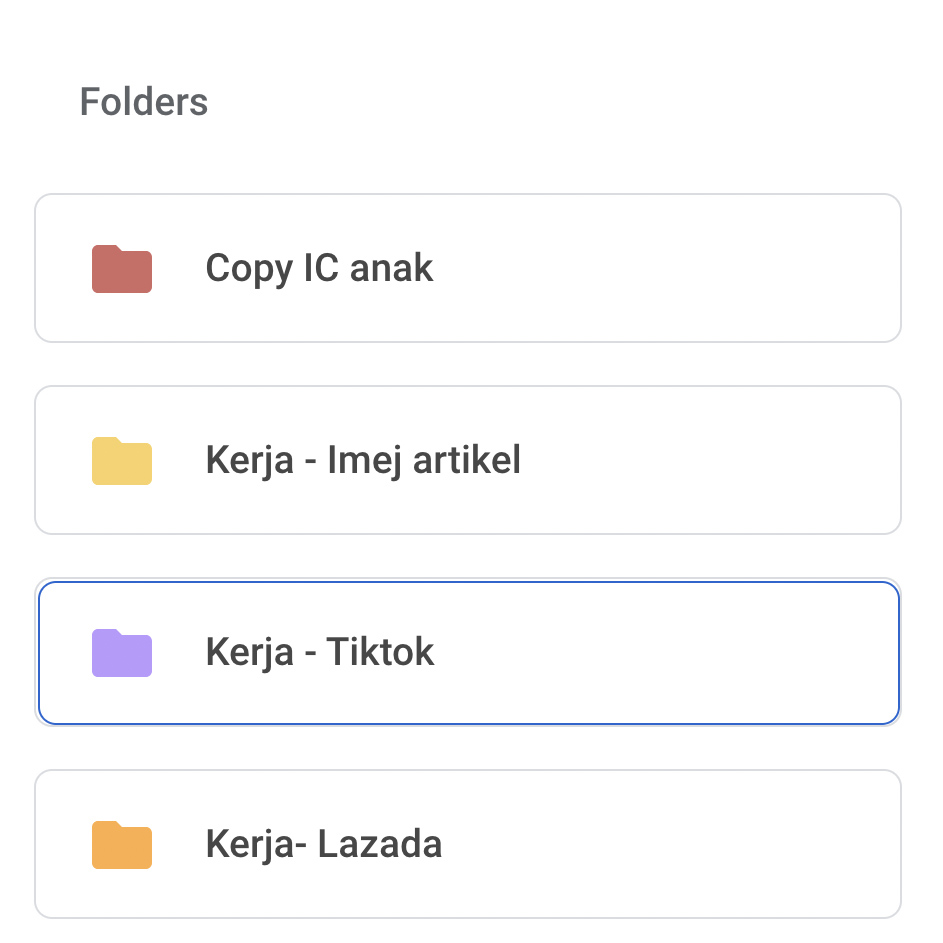
Task: Select the folder card with yellow icon
Action: coord(468,460)
